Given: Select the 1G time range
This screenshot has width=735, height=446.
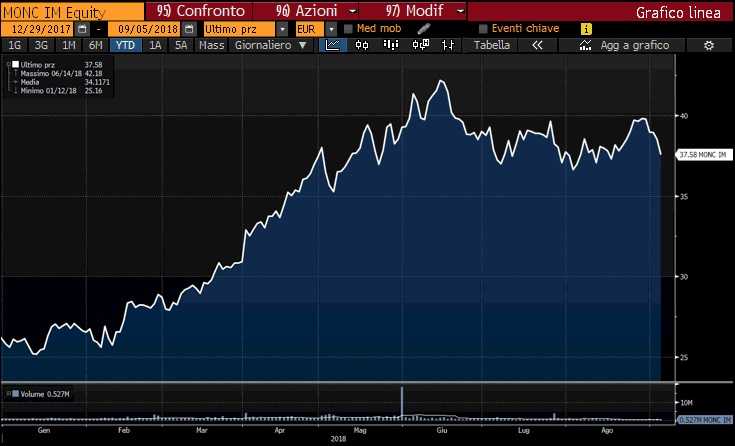Looking at the screenshot, I should 15,45.
